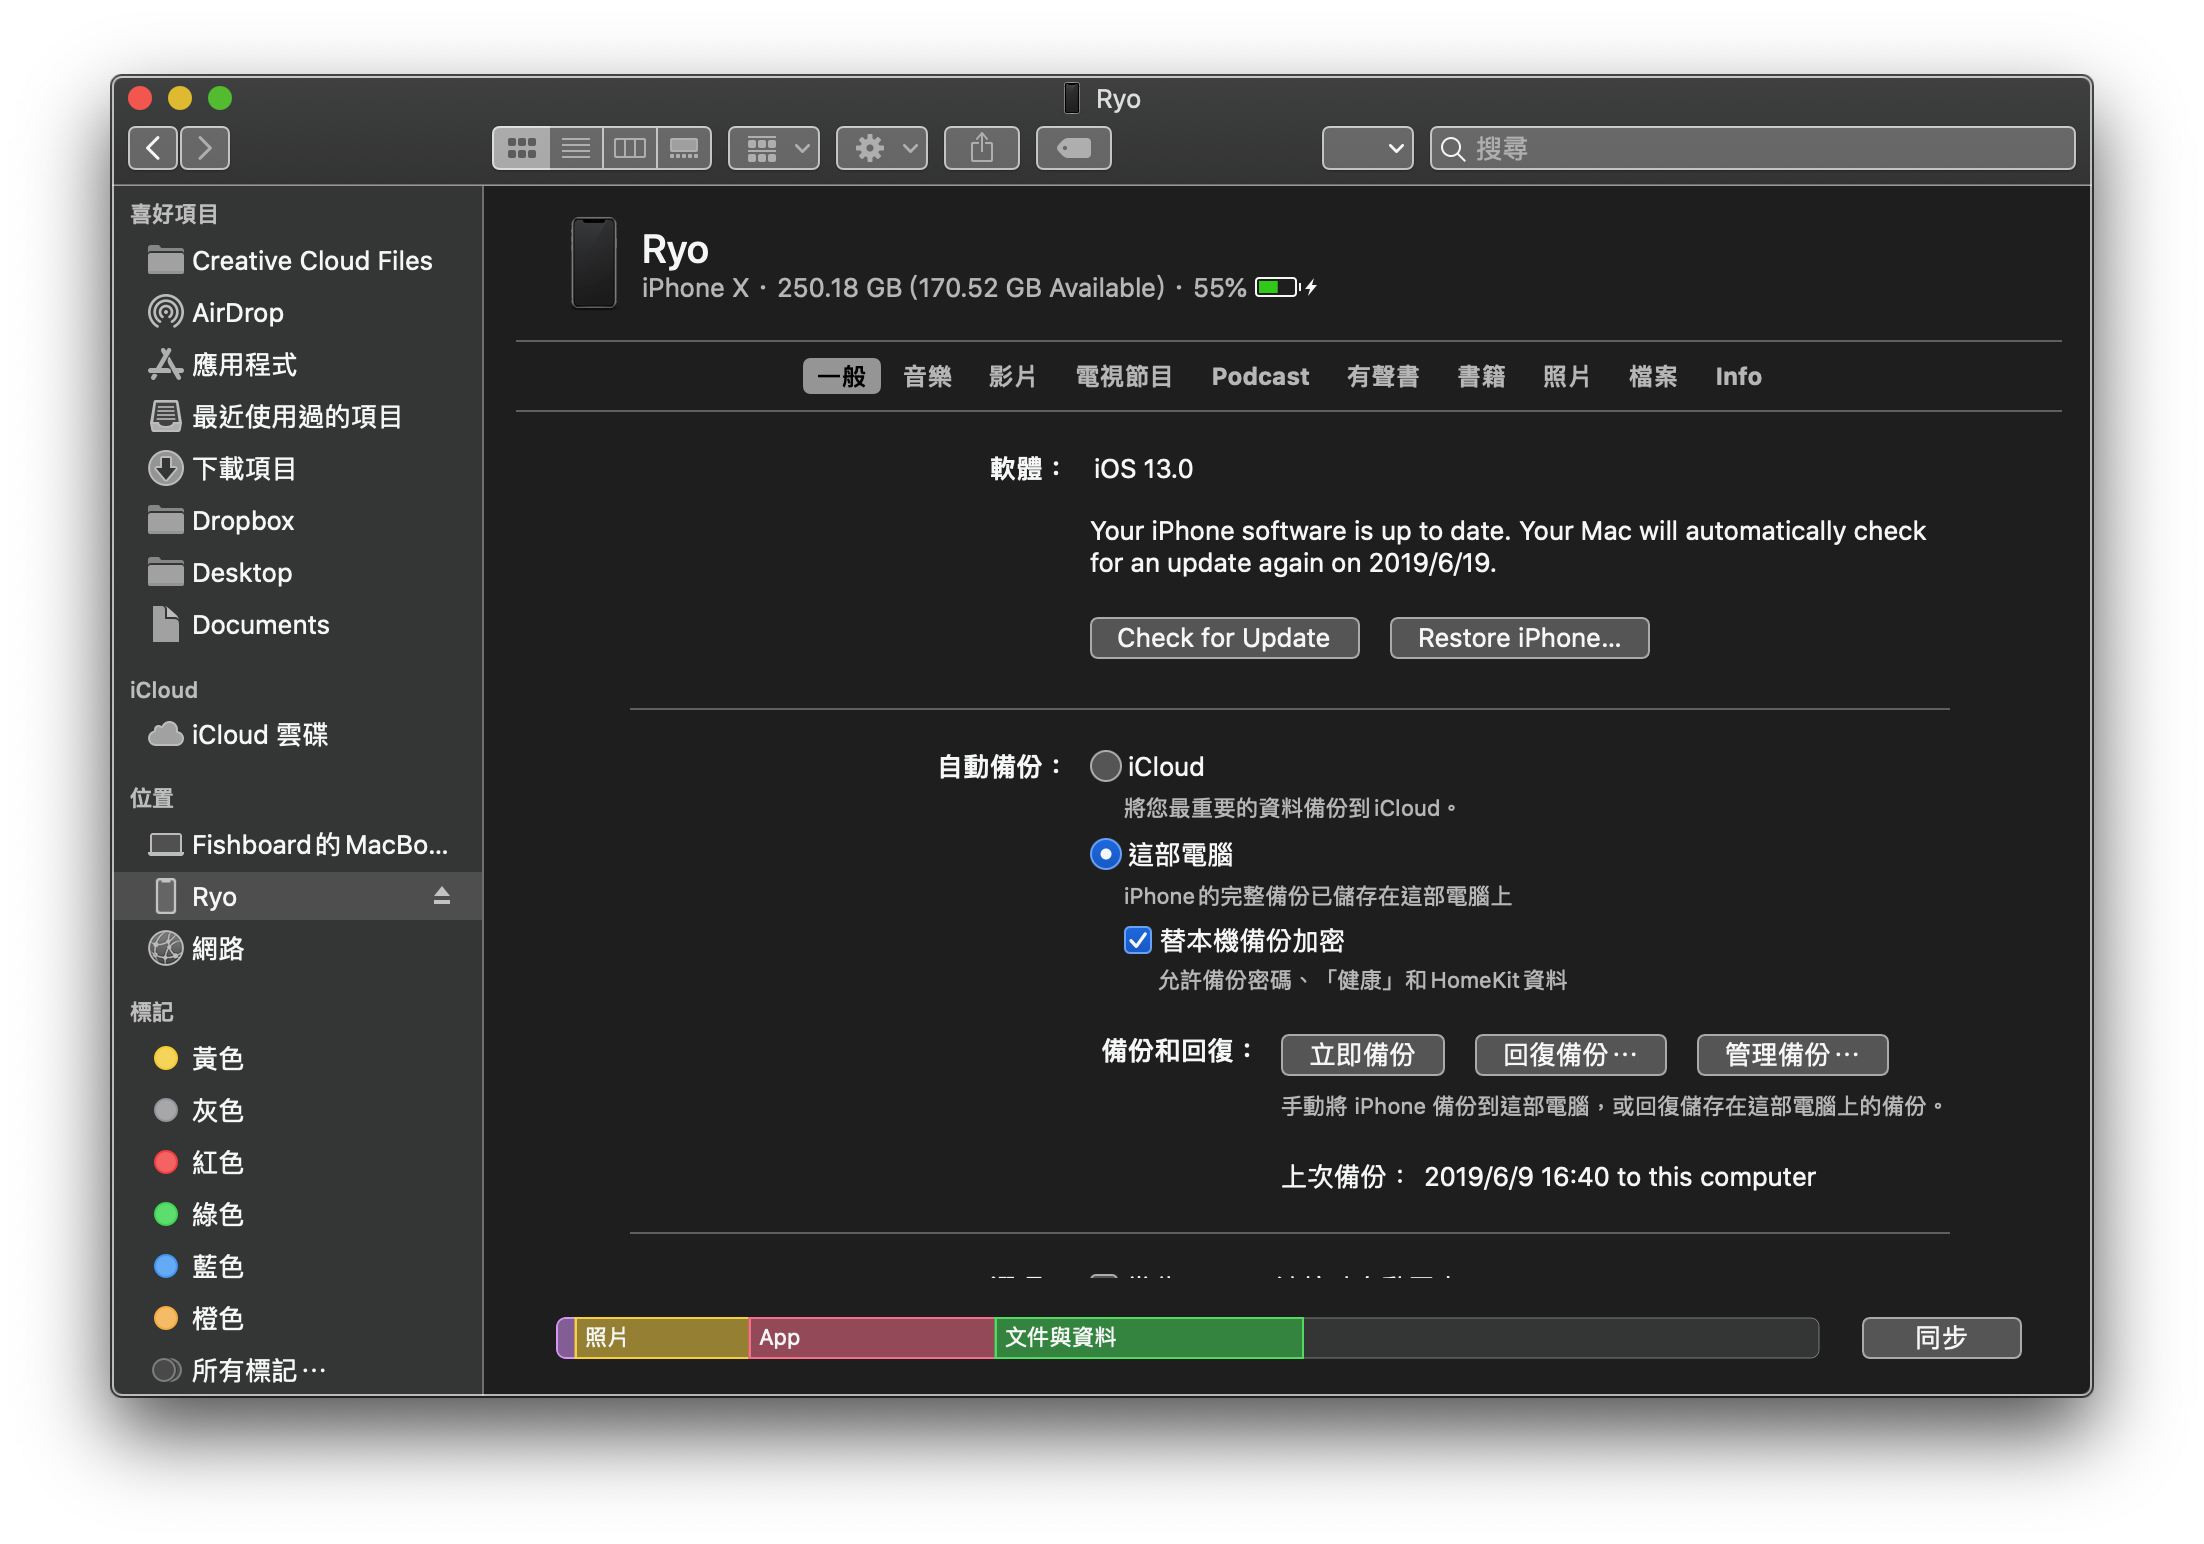Screen dimensions: 2204x1544
Task: Toggle 替本機備份加密 encryption checkbox
Action: (x=1138, y=940)
